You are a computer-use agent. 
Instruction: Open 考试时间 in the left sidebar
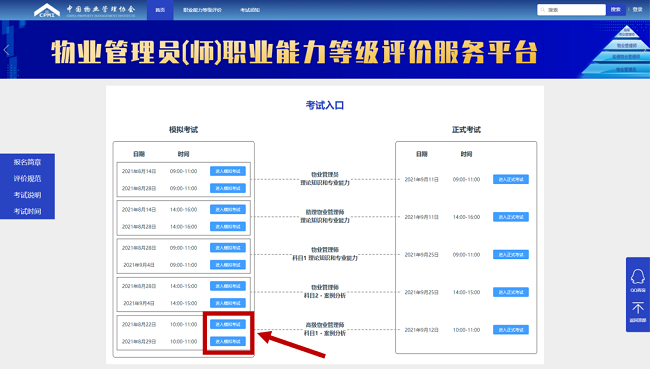pos(27,211)
